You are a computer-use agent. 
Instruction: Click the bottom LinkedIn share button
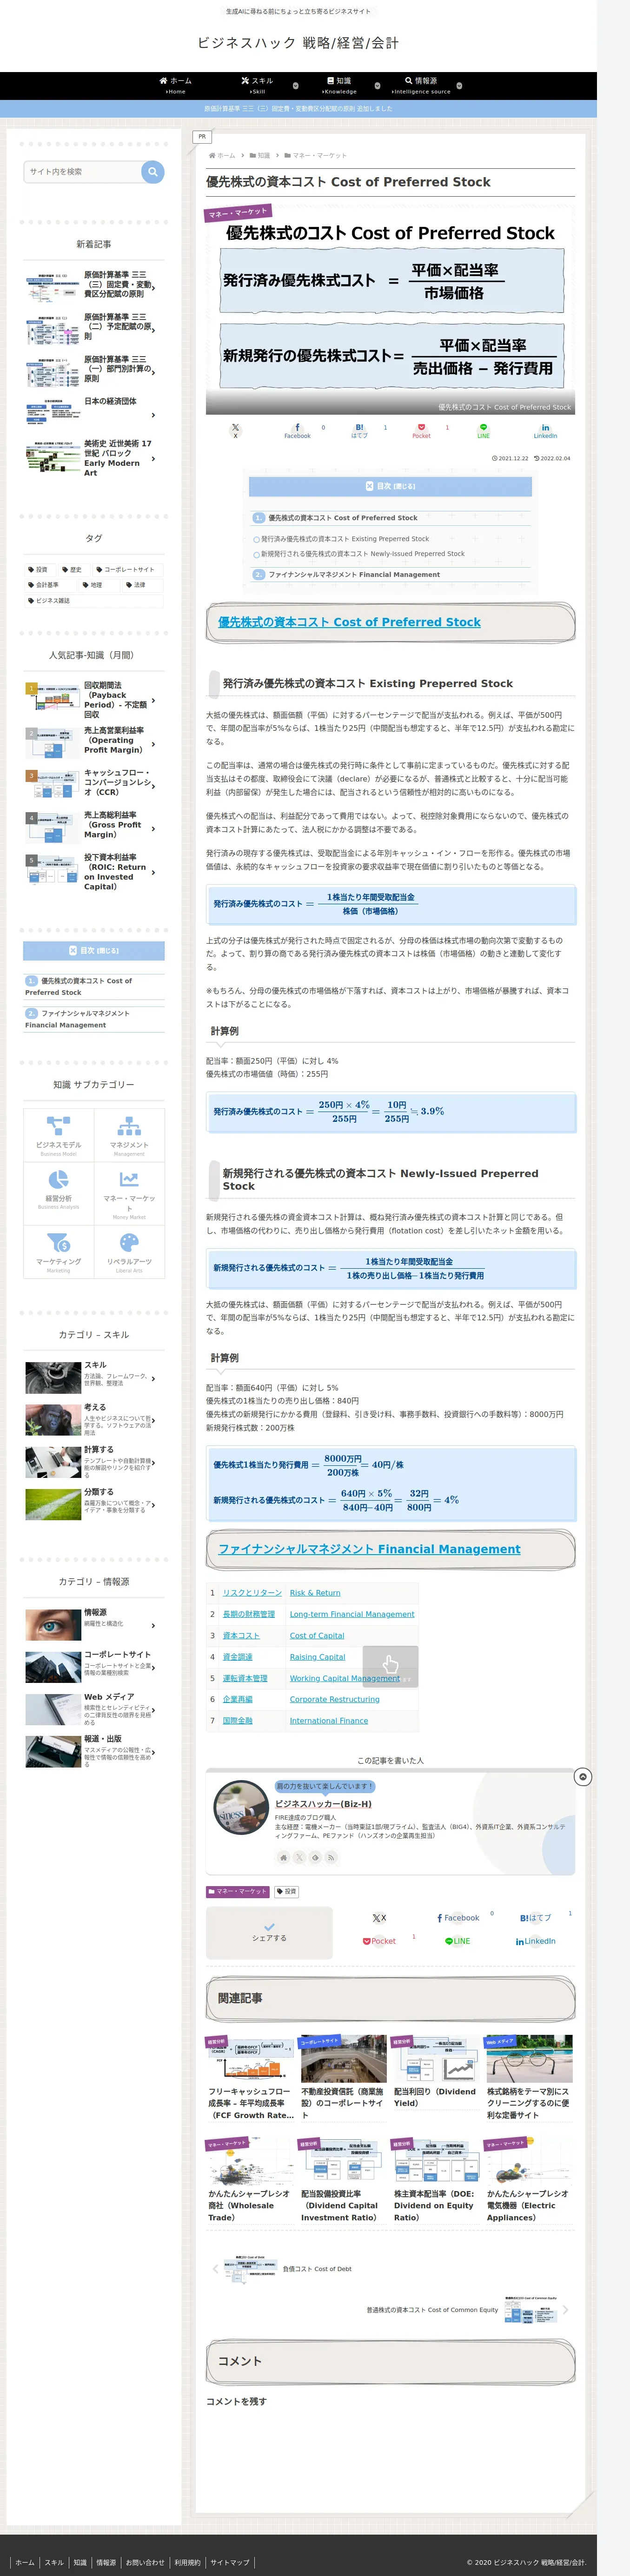(x=536, y=1941)
